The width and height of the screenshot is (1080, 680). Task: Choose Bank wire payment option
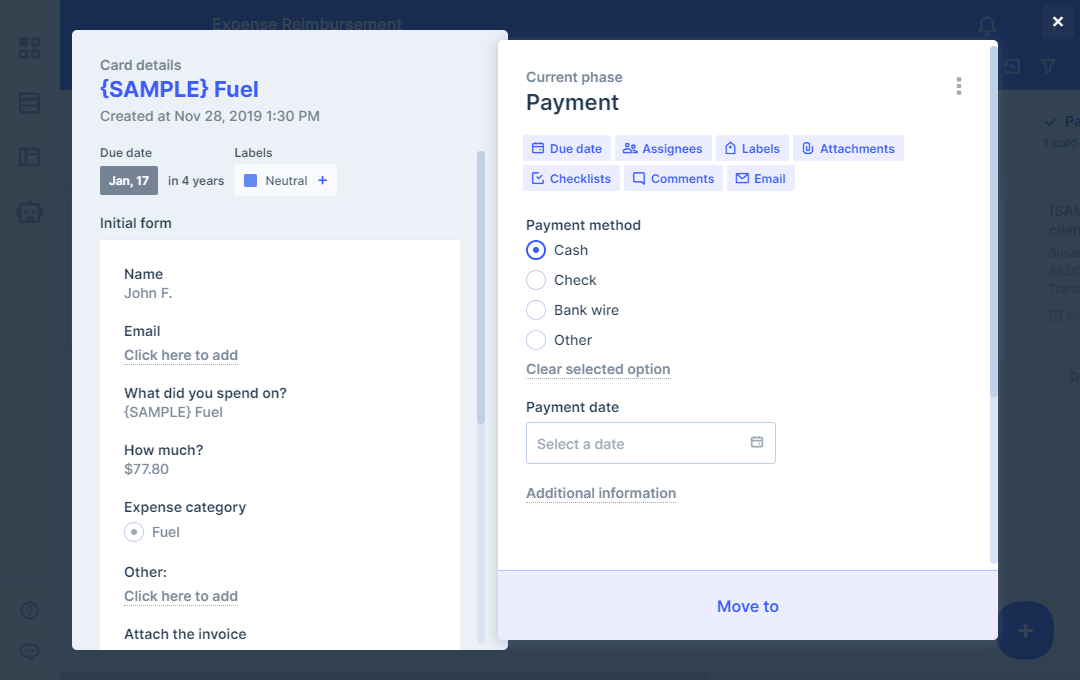click(x=536, y=310)
